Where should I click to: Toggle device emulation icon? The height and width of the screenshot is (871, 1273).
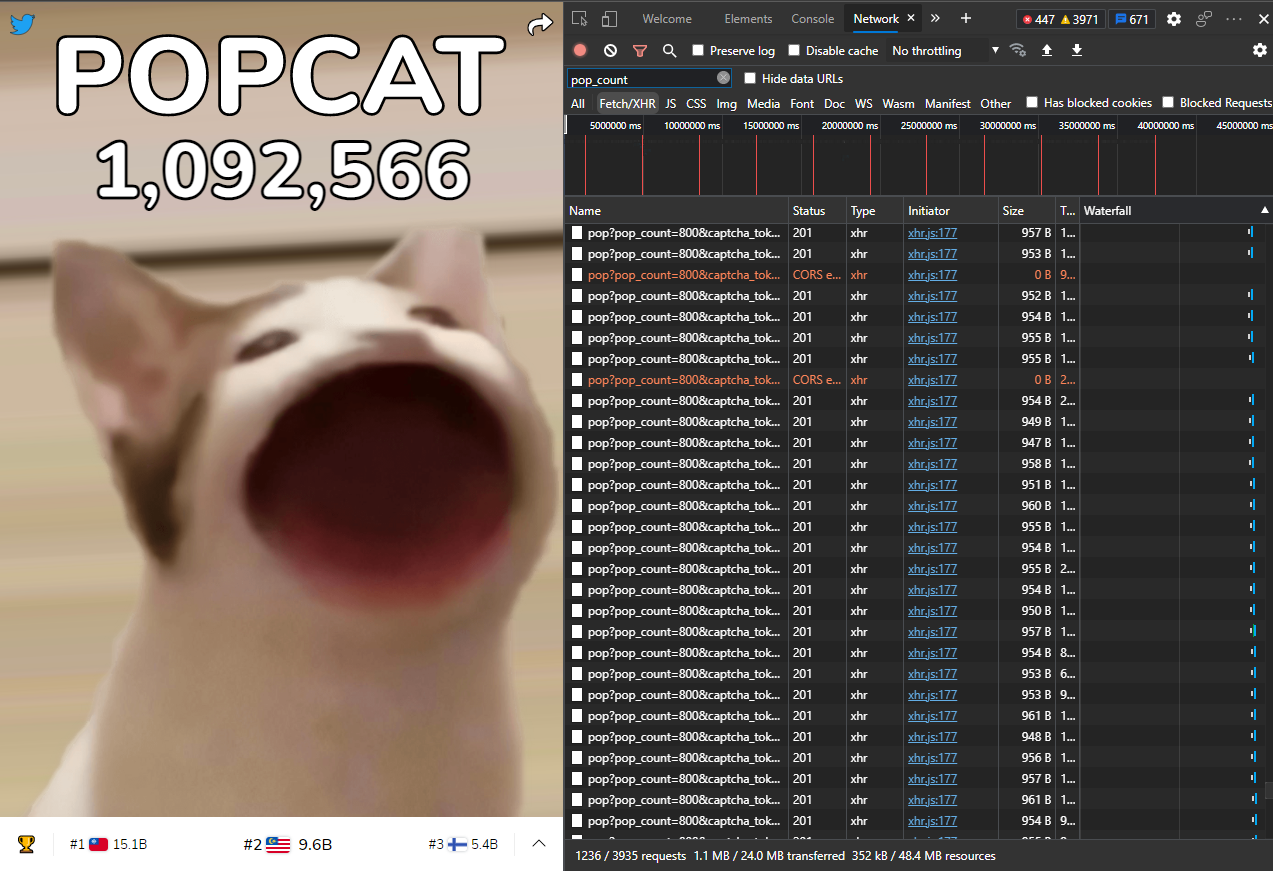[609, 19]
